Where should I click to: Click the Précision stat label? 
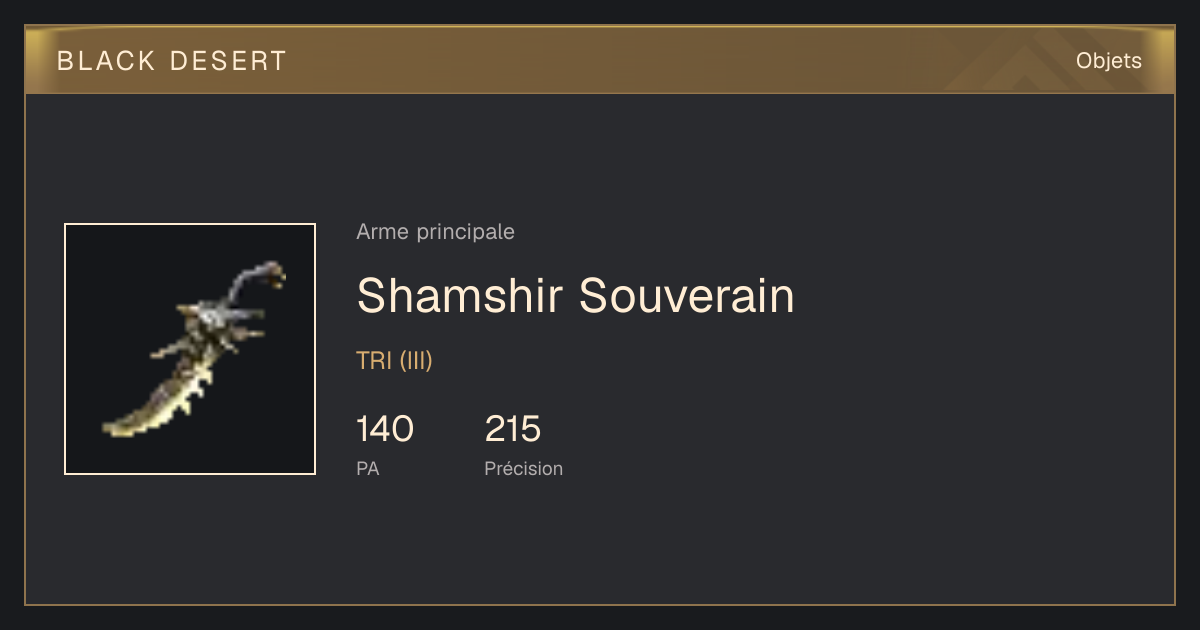(x=523, y=468)
